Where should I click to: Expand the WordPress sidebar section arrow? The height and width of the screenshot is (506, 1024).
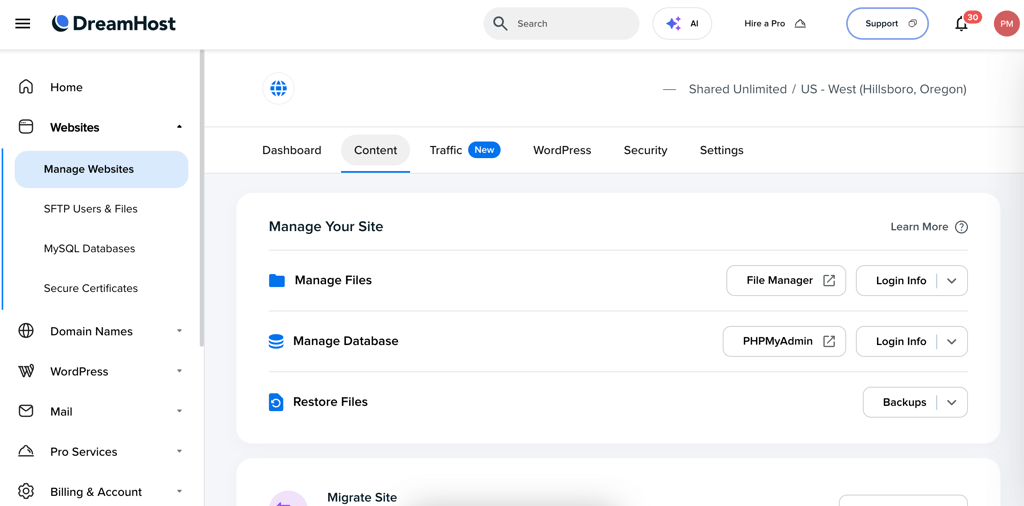pyautogui.click(x=180, y=371)
